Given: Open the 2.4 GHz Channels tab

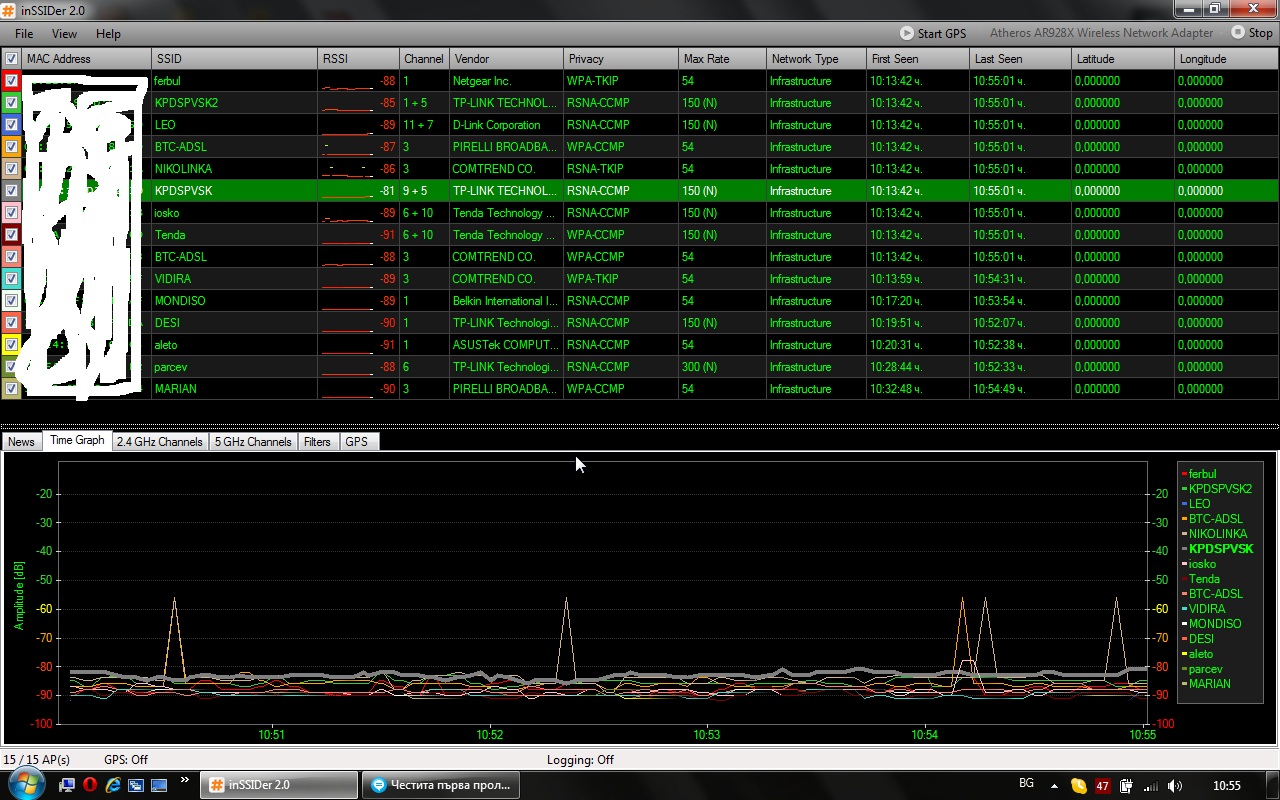Looking at the screenshot, I should [x=159, y=441].
